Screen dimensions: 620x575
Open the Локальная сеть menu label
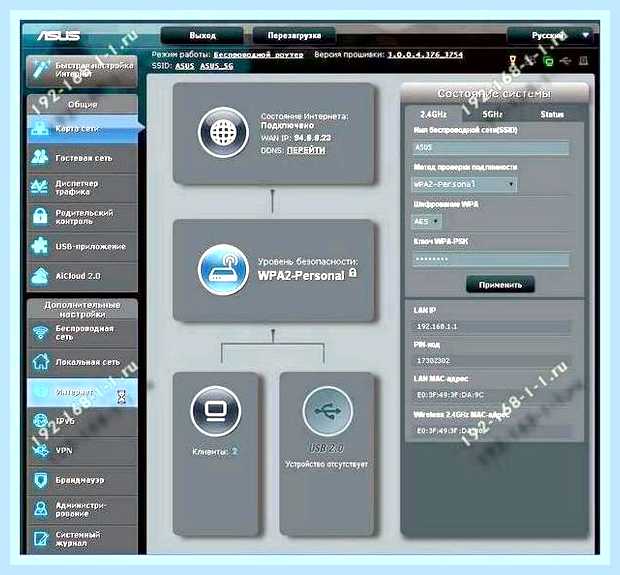pyautogui.click(x=87, y=362)
